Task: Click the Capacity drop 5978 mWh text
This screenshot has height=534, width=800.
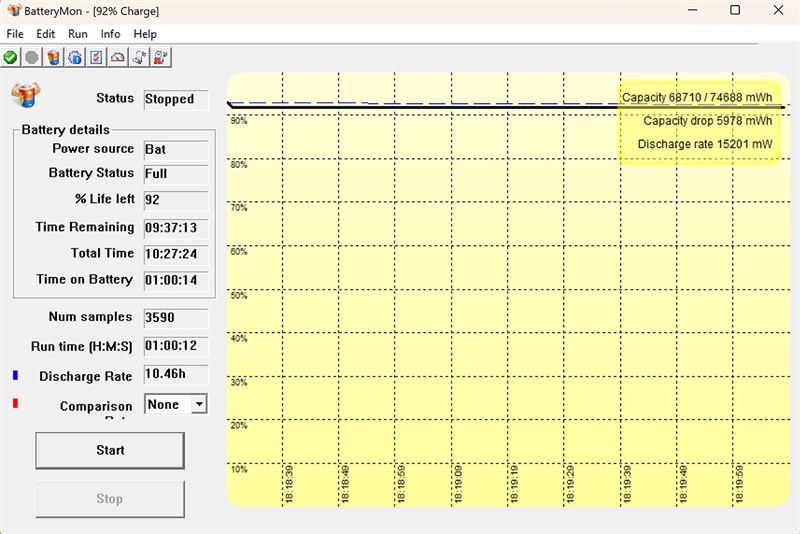Action: coord(708,121)
